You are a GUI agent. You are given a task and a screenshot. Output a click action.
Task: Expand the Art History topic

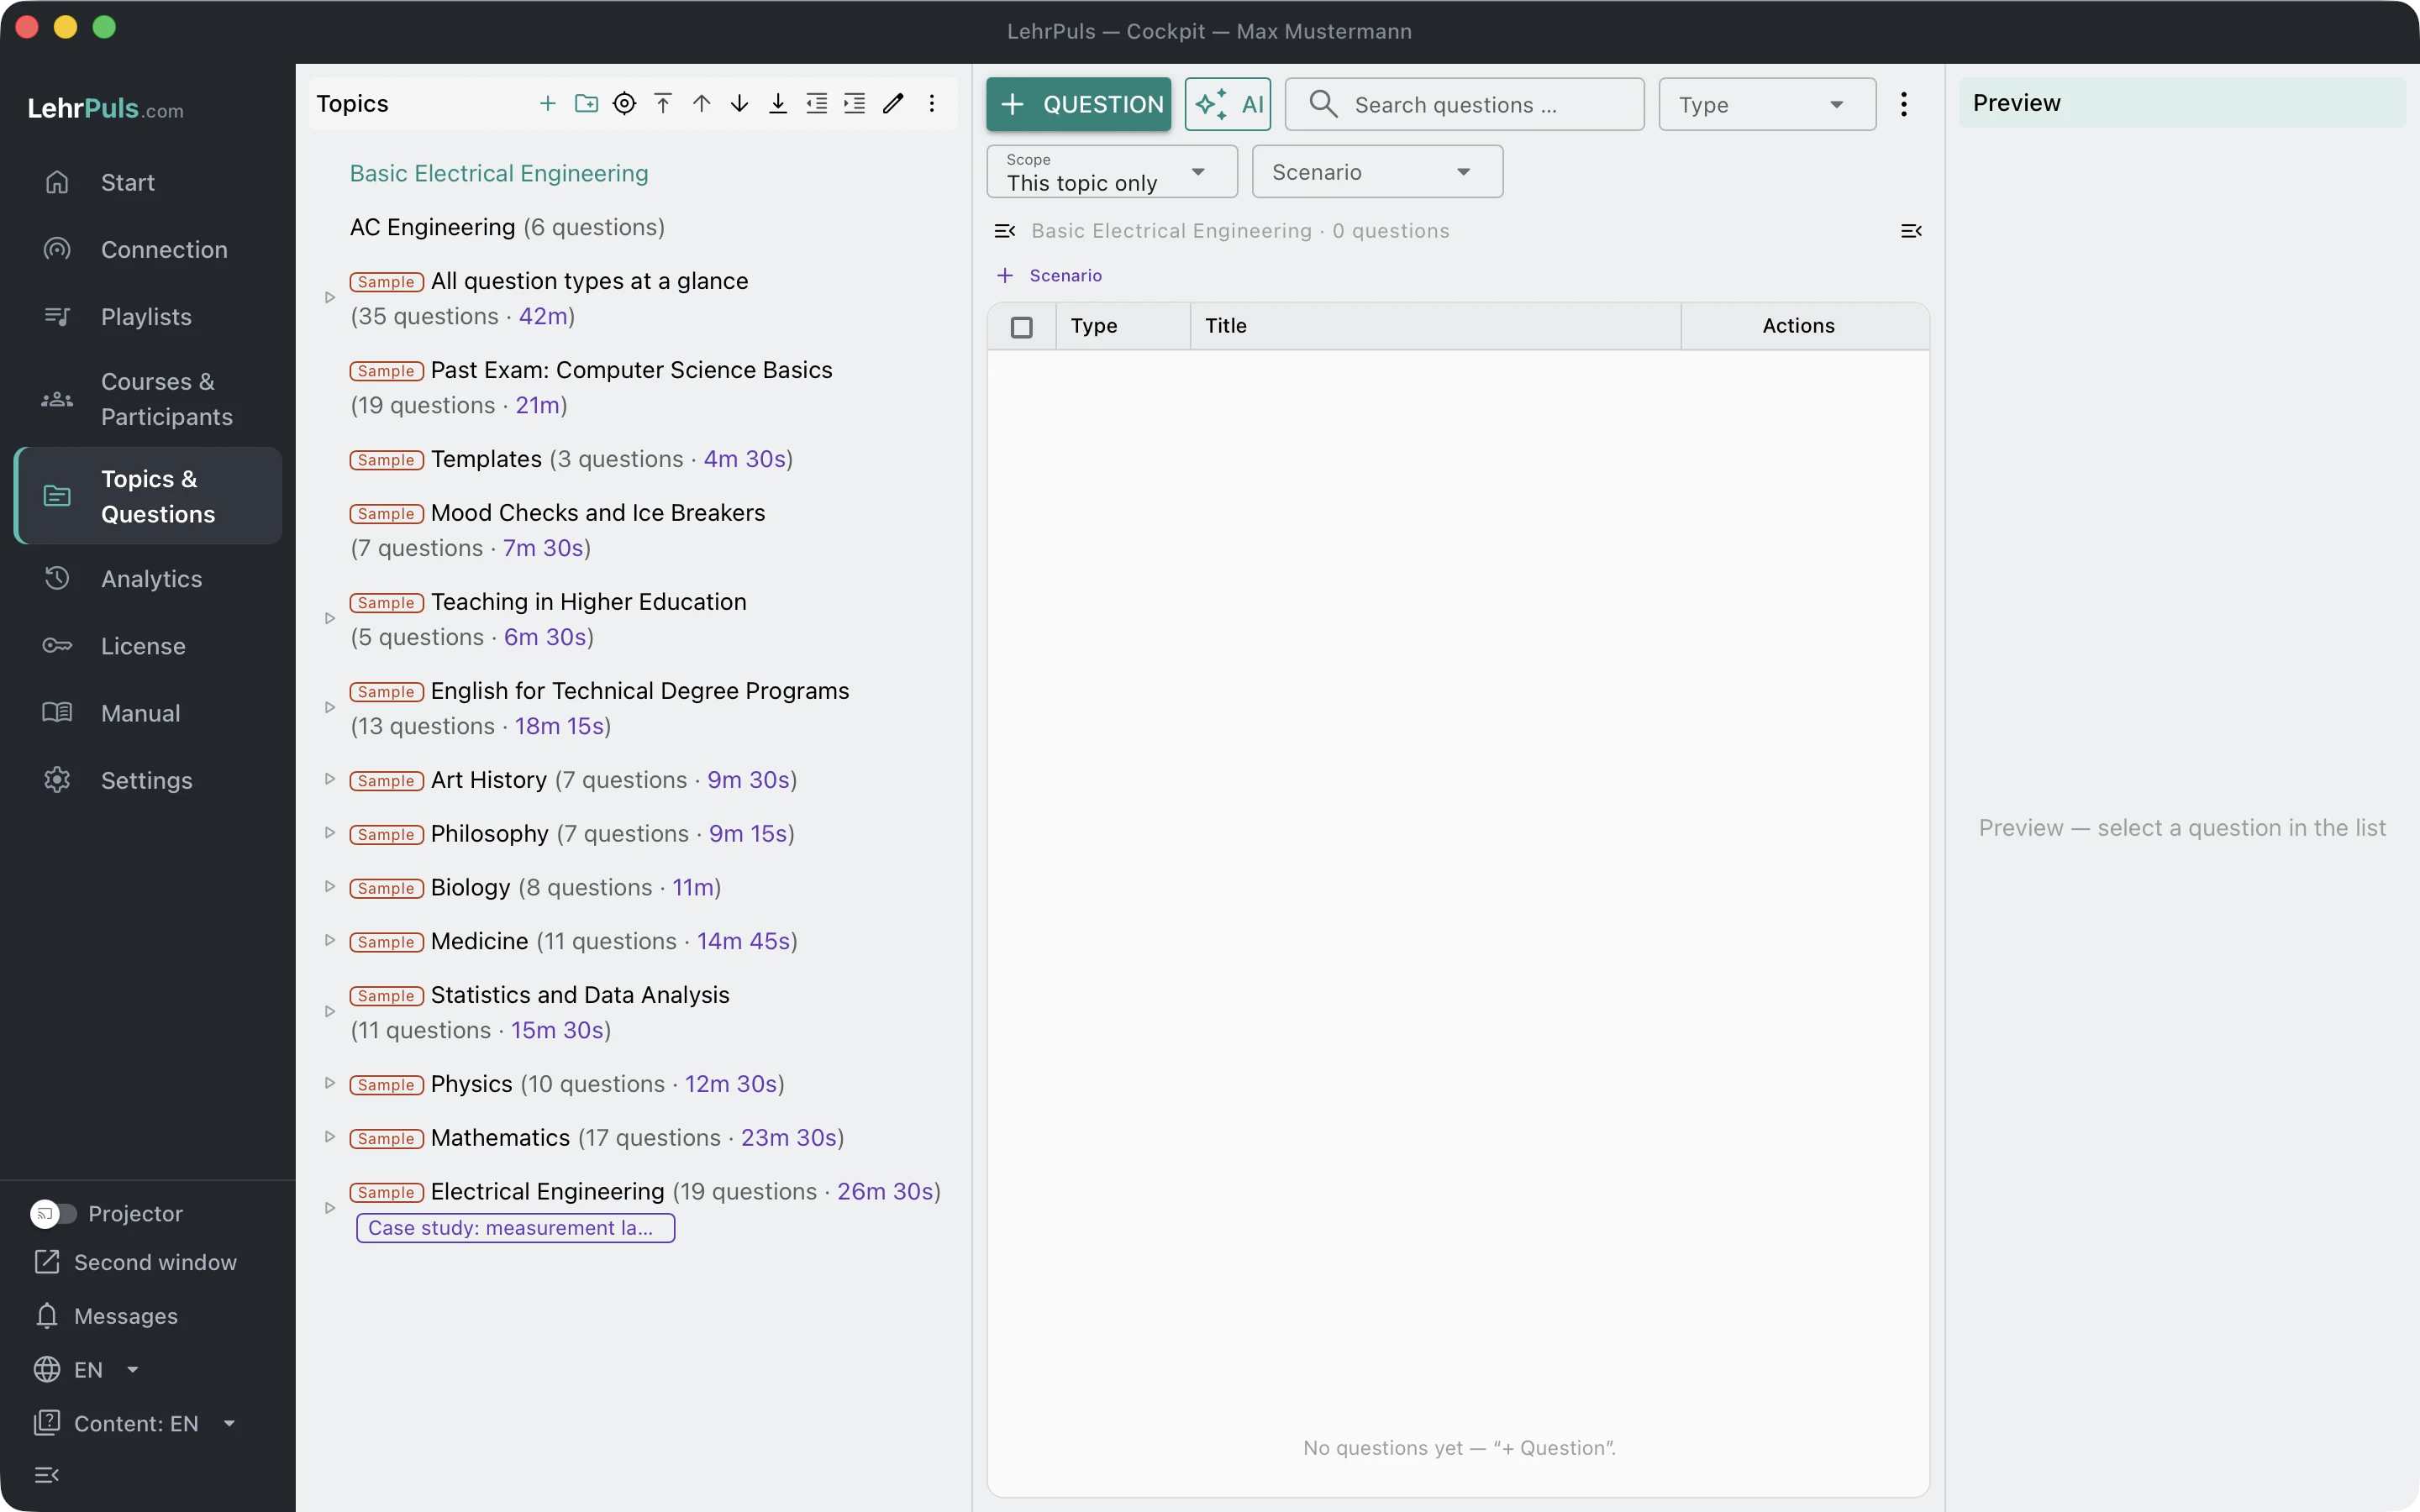point(329,779)
